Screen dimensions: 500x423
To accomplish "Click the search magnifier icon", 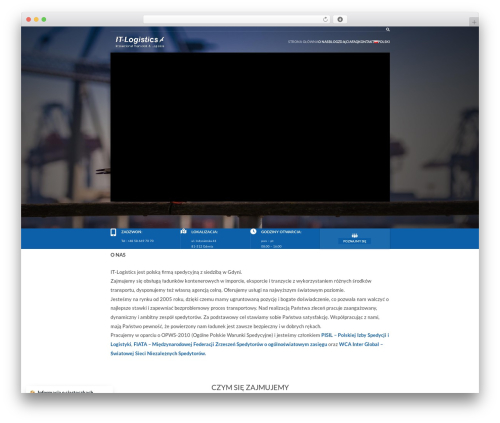I will pos(388,30).
